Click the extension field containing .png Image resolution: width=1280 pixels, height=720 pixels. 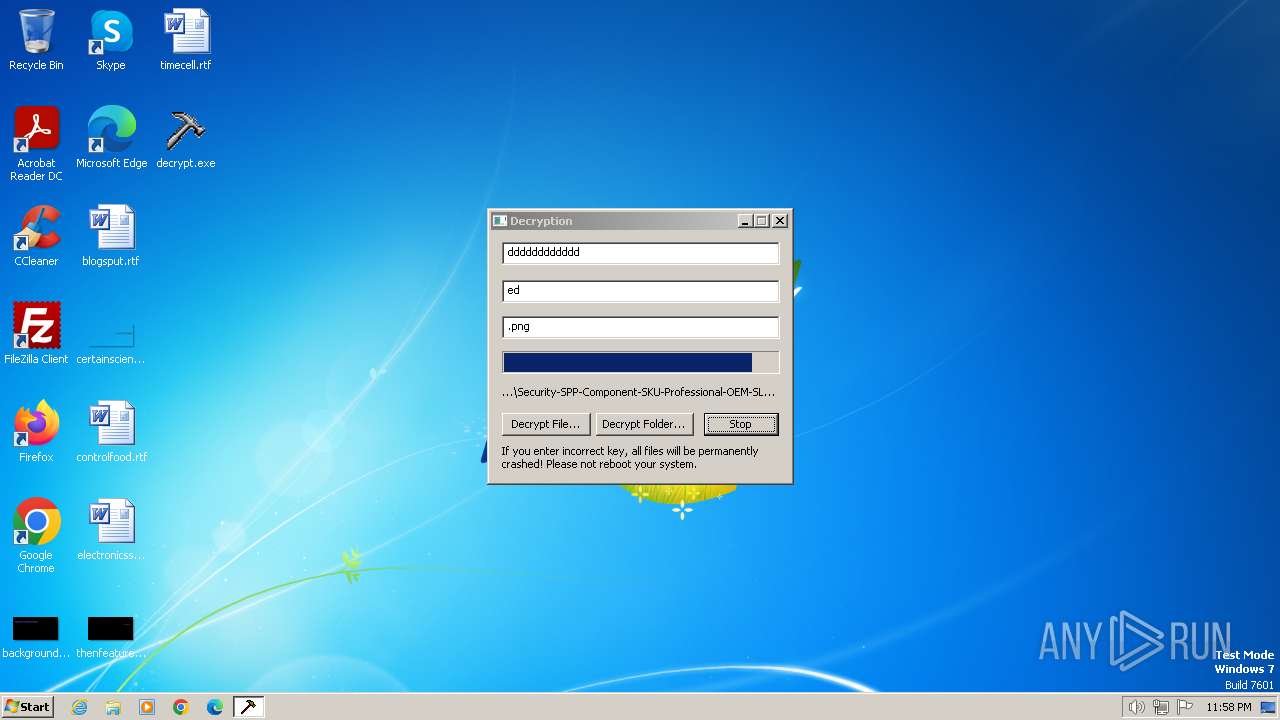tap(640, 327)
